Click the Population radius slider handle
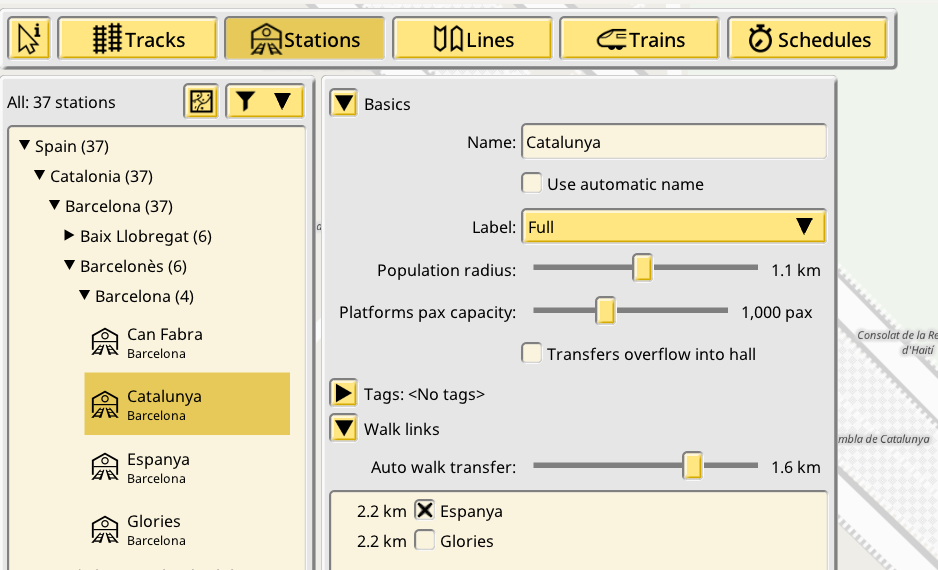The height and width of the screenshot is (570, 938). coord(643,268)
